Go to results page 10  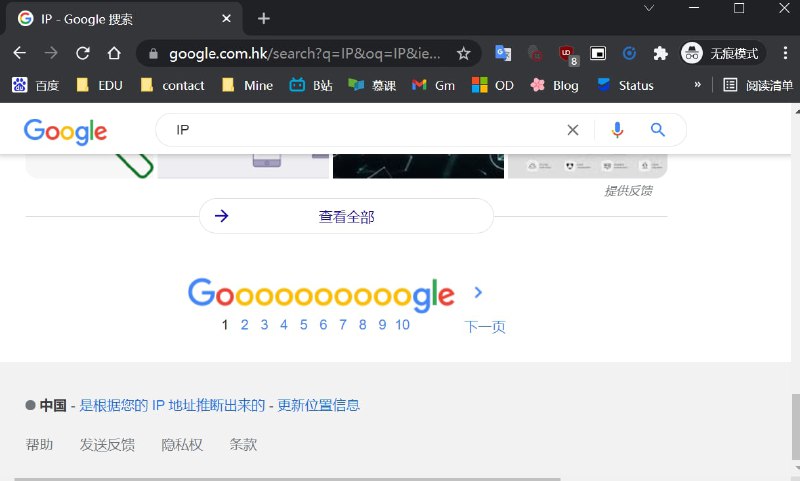tap(403, 325)
